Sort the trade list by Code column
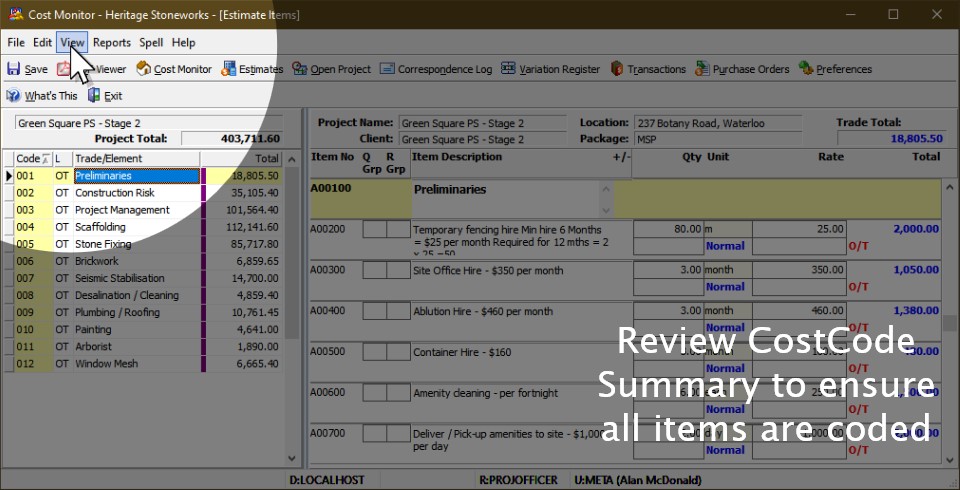960x490 pixels. [34, 159]
